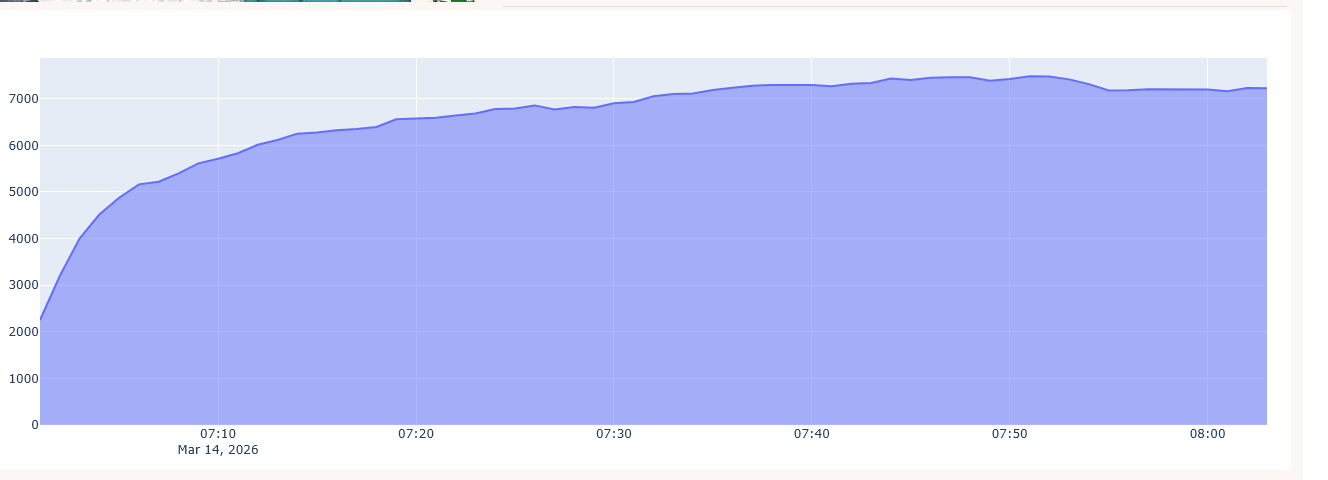The width and height of the screenshot is (1328, 480).
Task: Click the line where it crosses 08:00 gridline
Action: pyautogui.click(x=1207, y=90)
